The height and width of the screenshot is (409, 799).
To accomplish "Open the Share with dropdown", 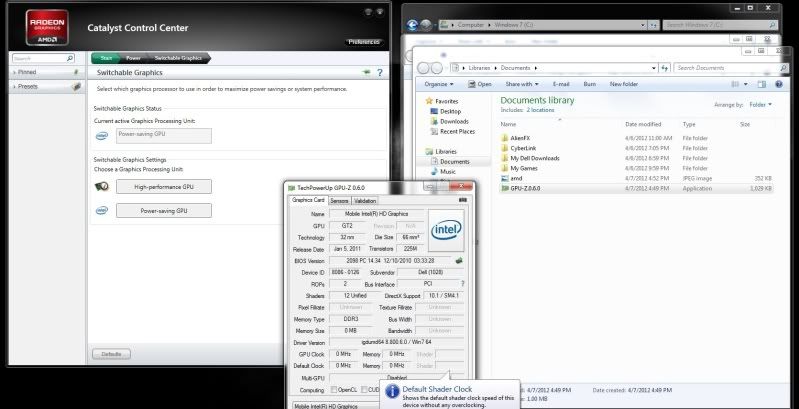I will [x=522, y=84].
